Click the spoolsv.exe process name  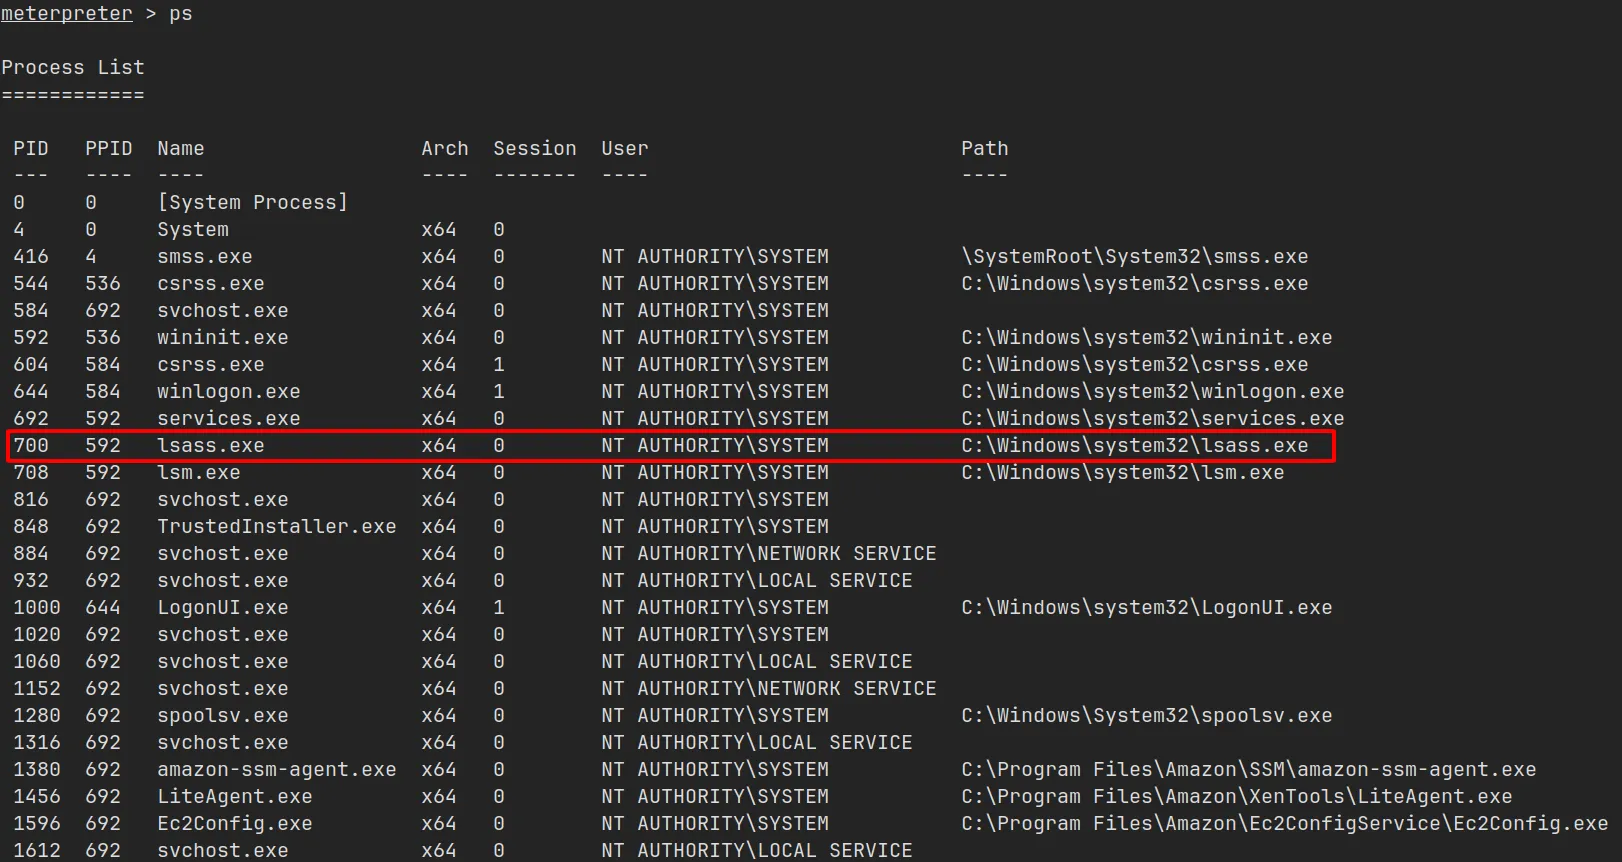(x=222, y=716)
